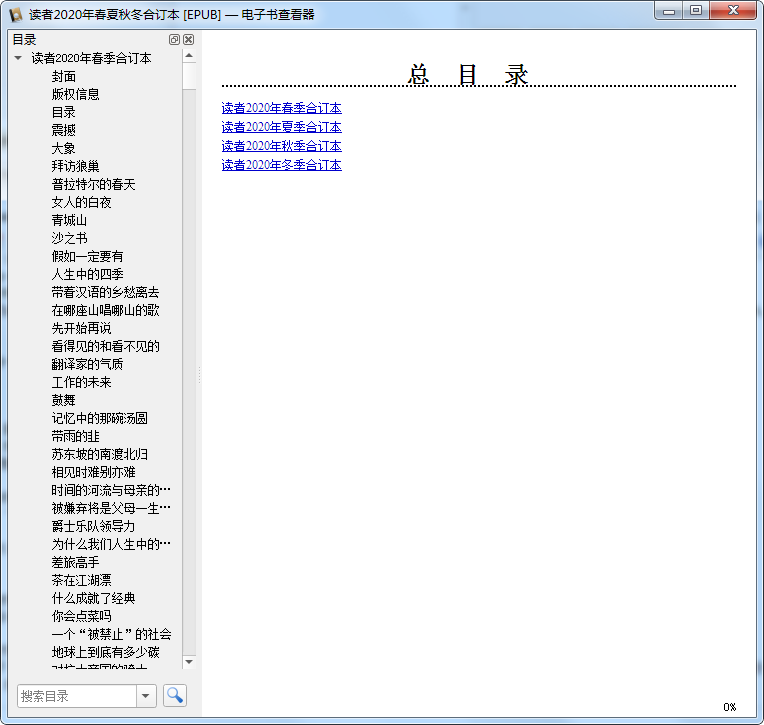Click scroll down arrow in contents panel

[189, 662]
